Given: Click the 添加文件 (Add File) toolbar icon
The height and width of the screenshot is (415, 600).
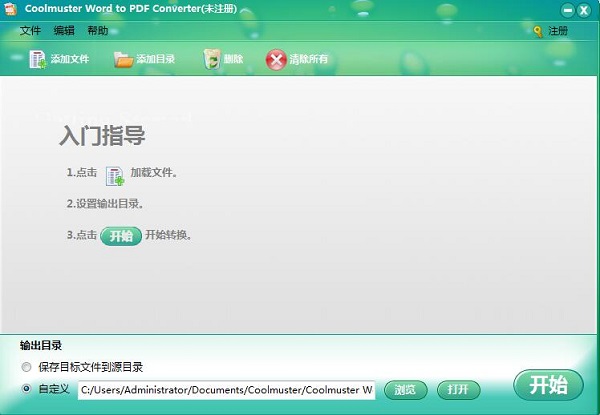Looking at the screenshot, I should [38, 59].
